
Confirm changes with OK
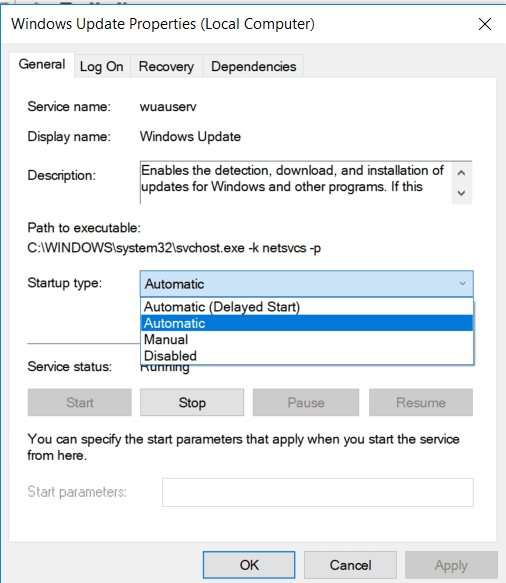[249, 565]
